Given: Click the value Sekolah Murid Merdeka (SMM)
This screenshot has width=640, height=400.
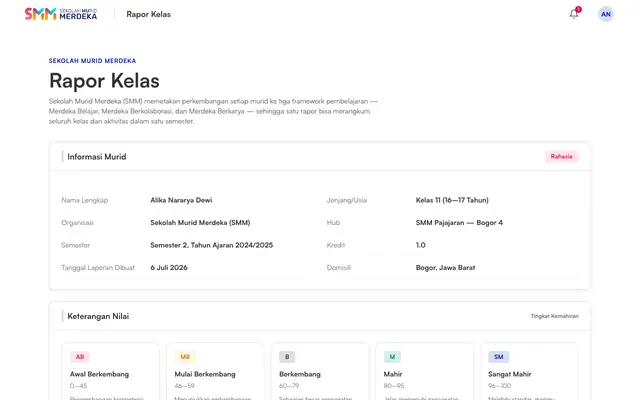Looking at the screenshot, I should pos(200,222).
